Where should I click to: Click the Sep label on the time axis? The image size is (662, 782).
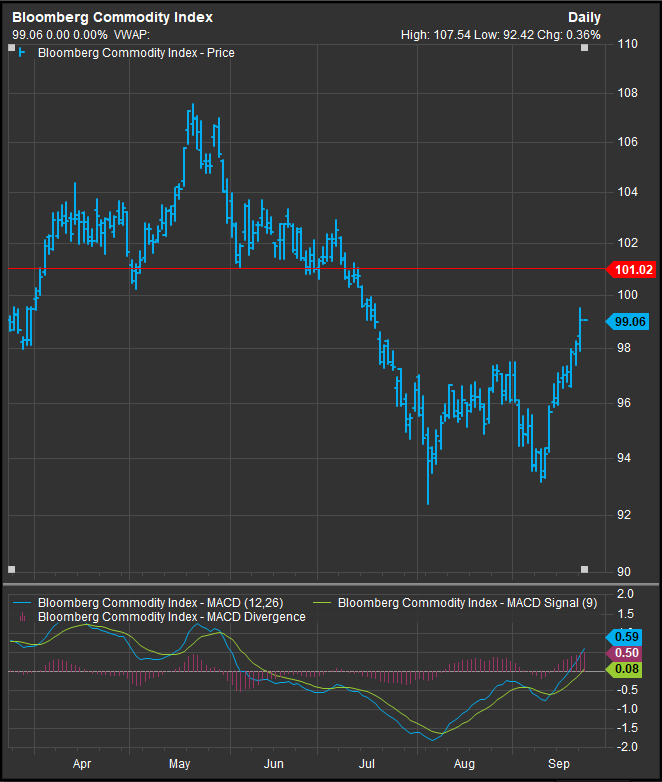point(559,764)
